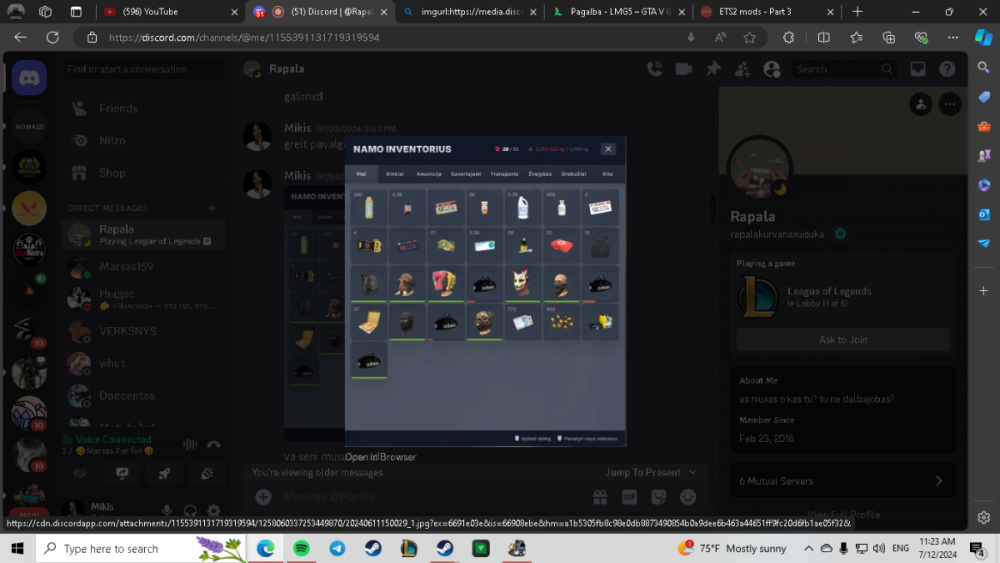Open View Full Profile link

tap(843, 514)
